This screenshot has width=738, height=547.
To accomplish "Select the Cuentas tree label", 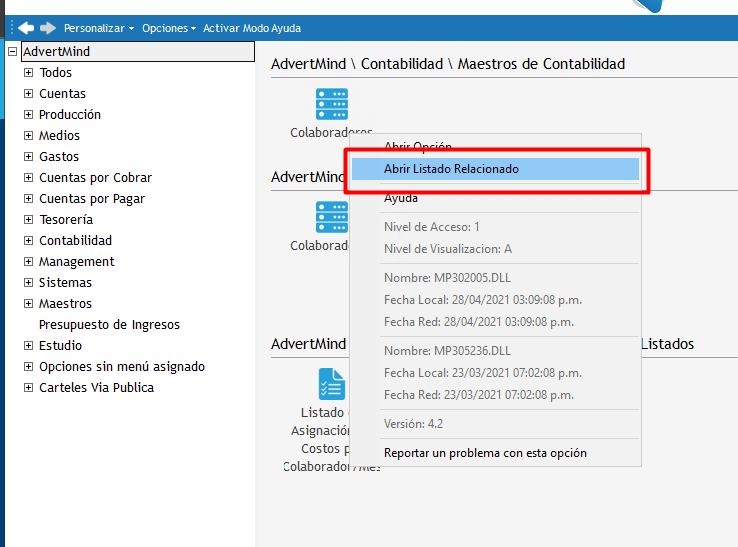I will pos(62,94).
